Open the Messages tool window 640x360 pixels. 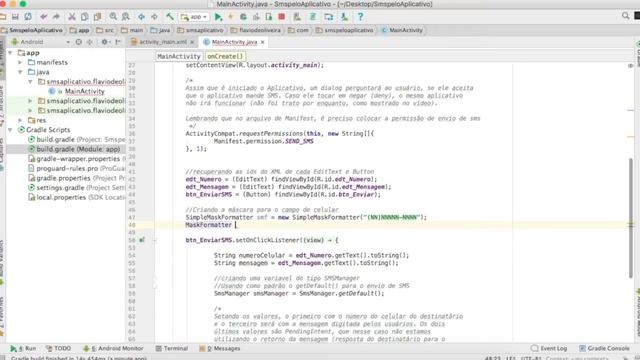coord(220,349)
